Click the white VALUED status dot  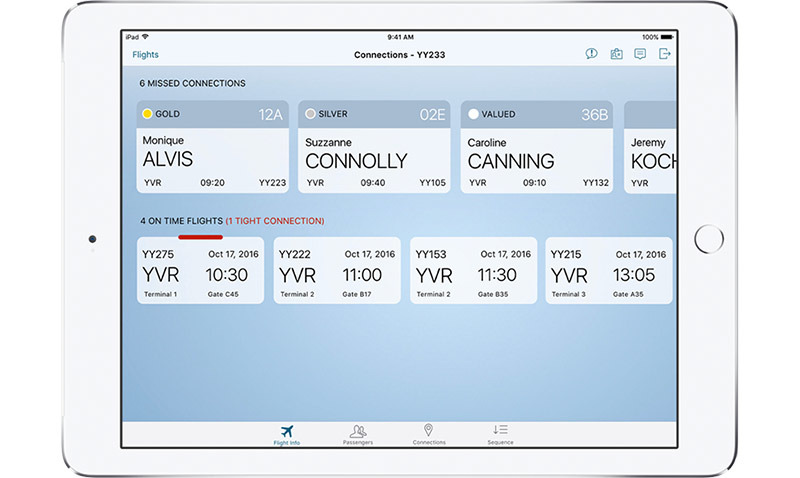[x=473, y=114]
